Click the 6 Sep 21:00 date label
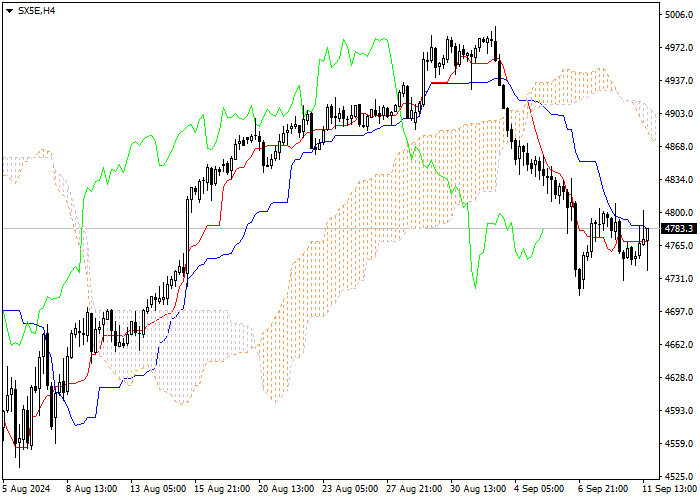 [x=603, y=489]
